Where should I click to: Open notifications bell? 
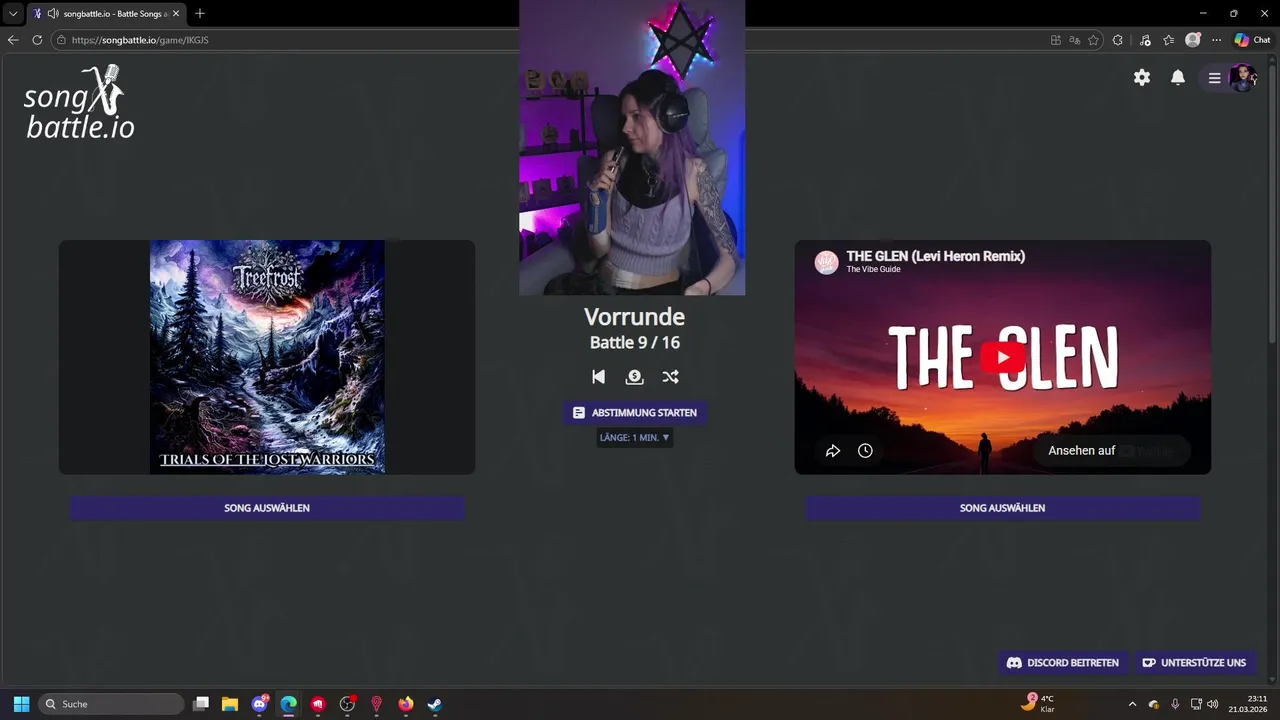[1178, 78]
